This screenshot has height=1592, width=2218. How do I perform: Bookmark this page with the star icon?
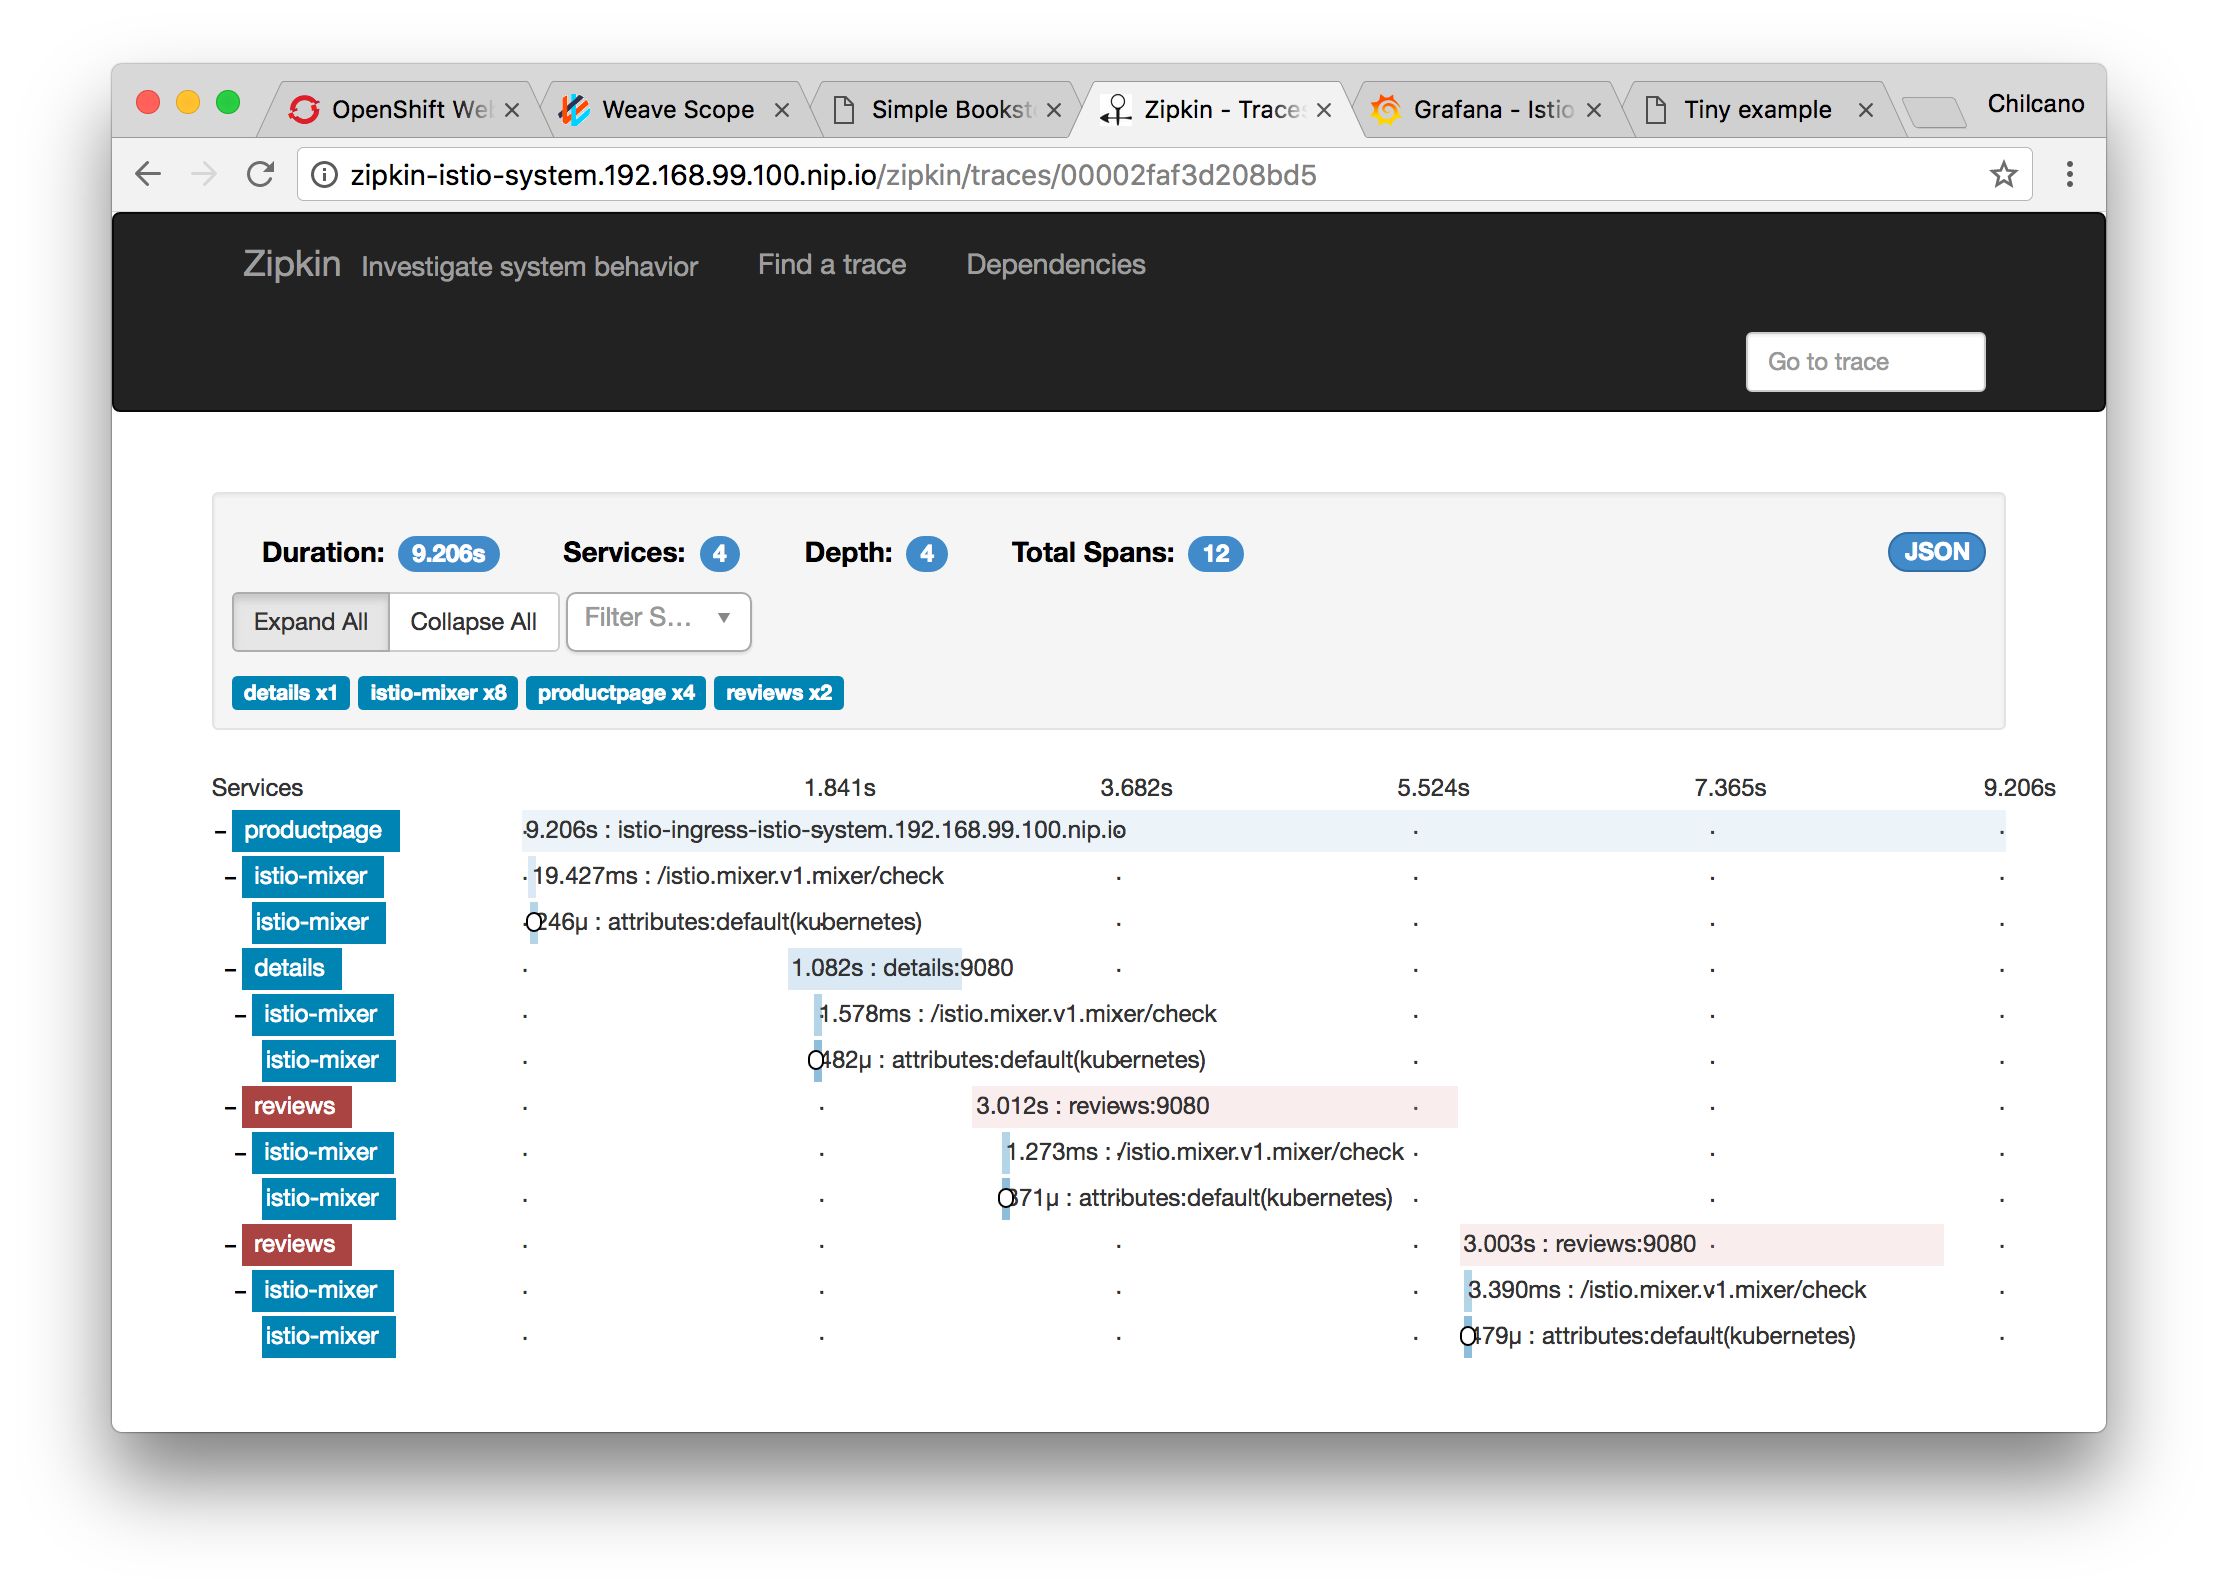click(2003, 175)
